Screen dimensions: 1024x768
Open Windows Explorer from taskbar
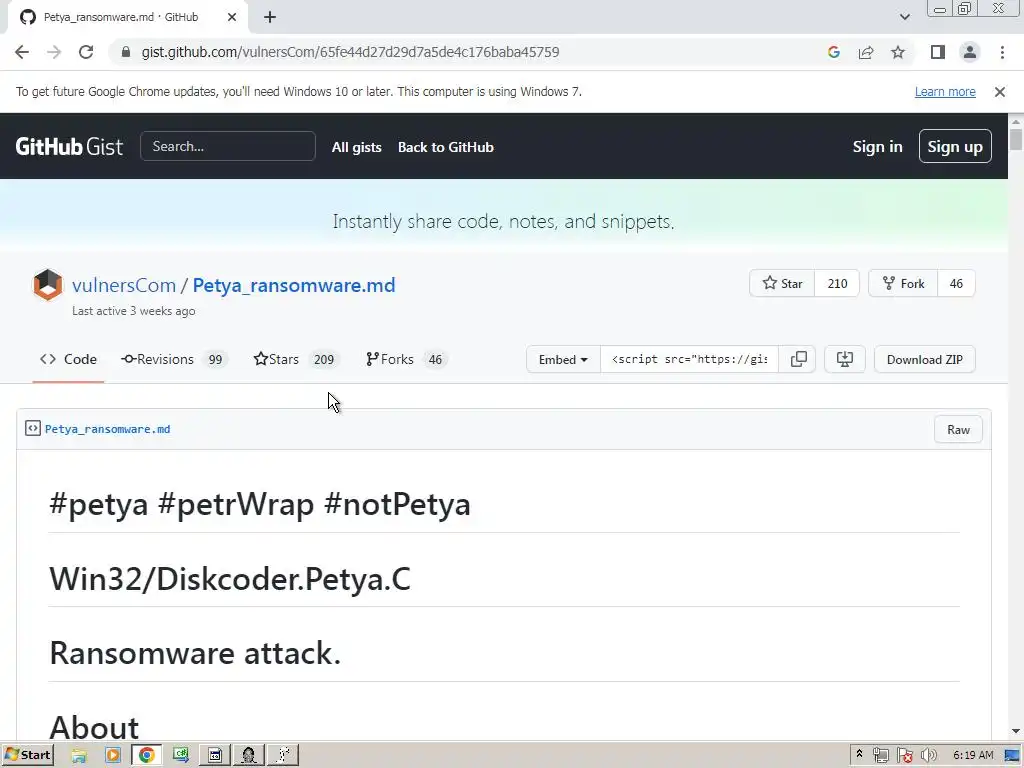[x=79, y=756]
